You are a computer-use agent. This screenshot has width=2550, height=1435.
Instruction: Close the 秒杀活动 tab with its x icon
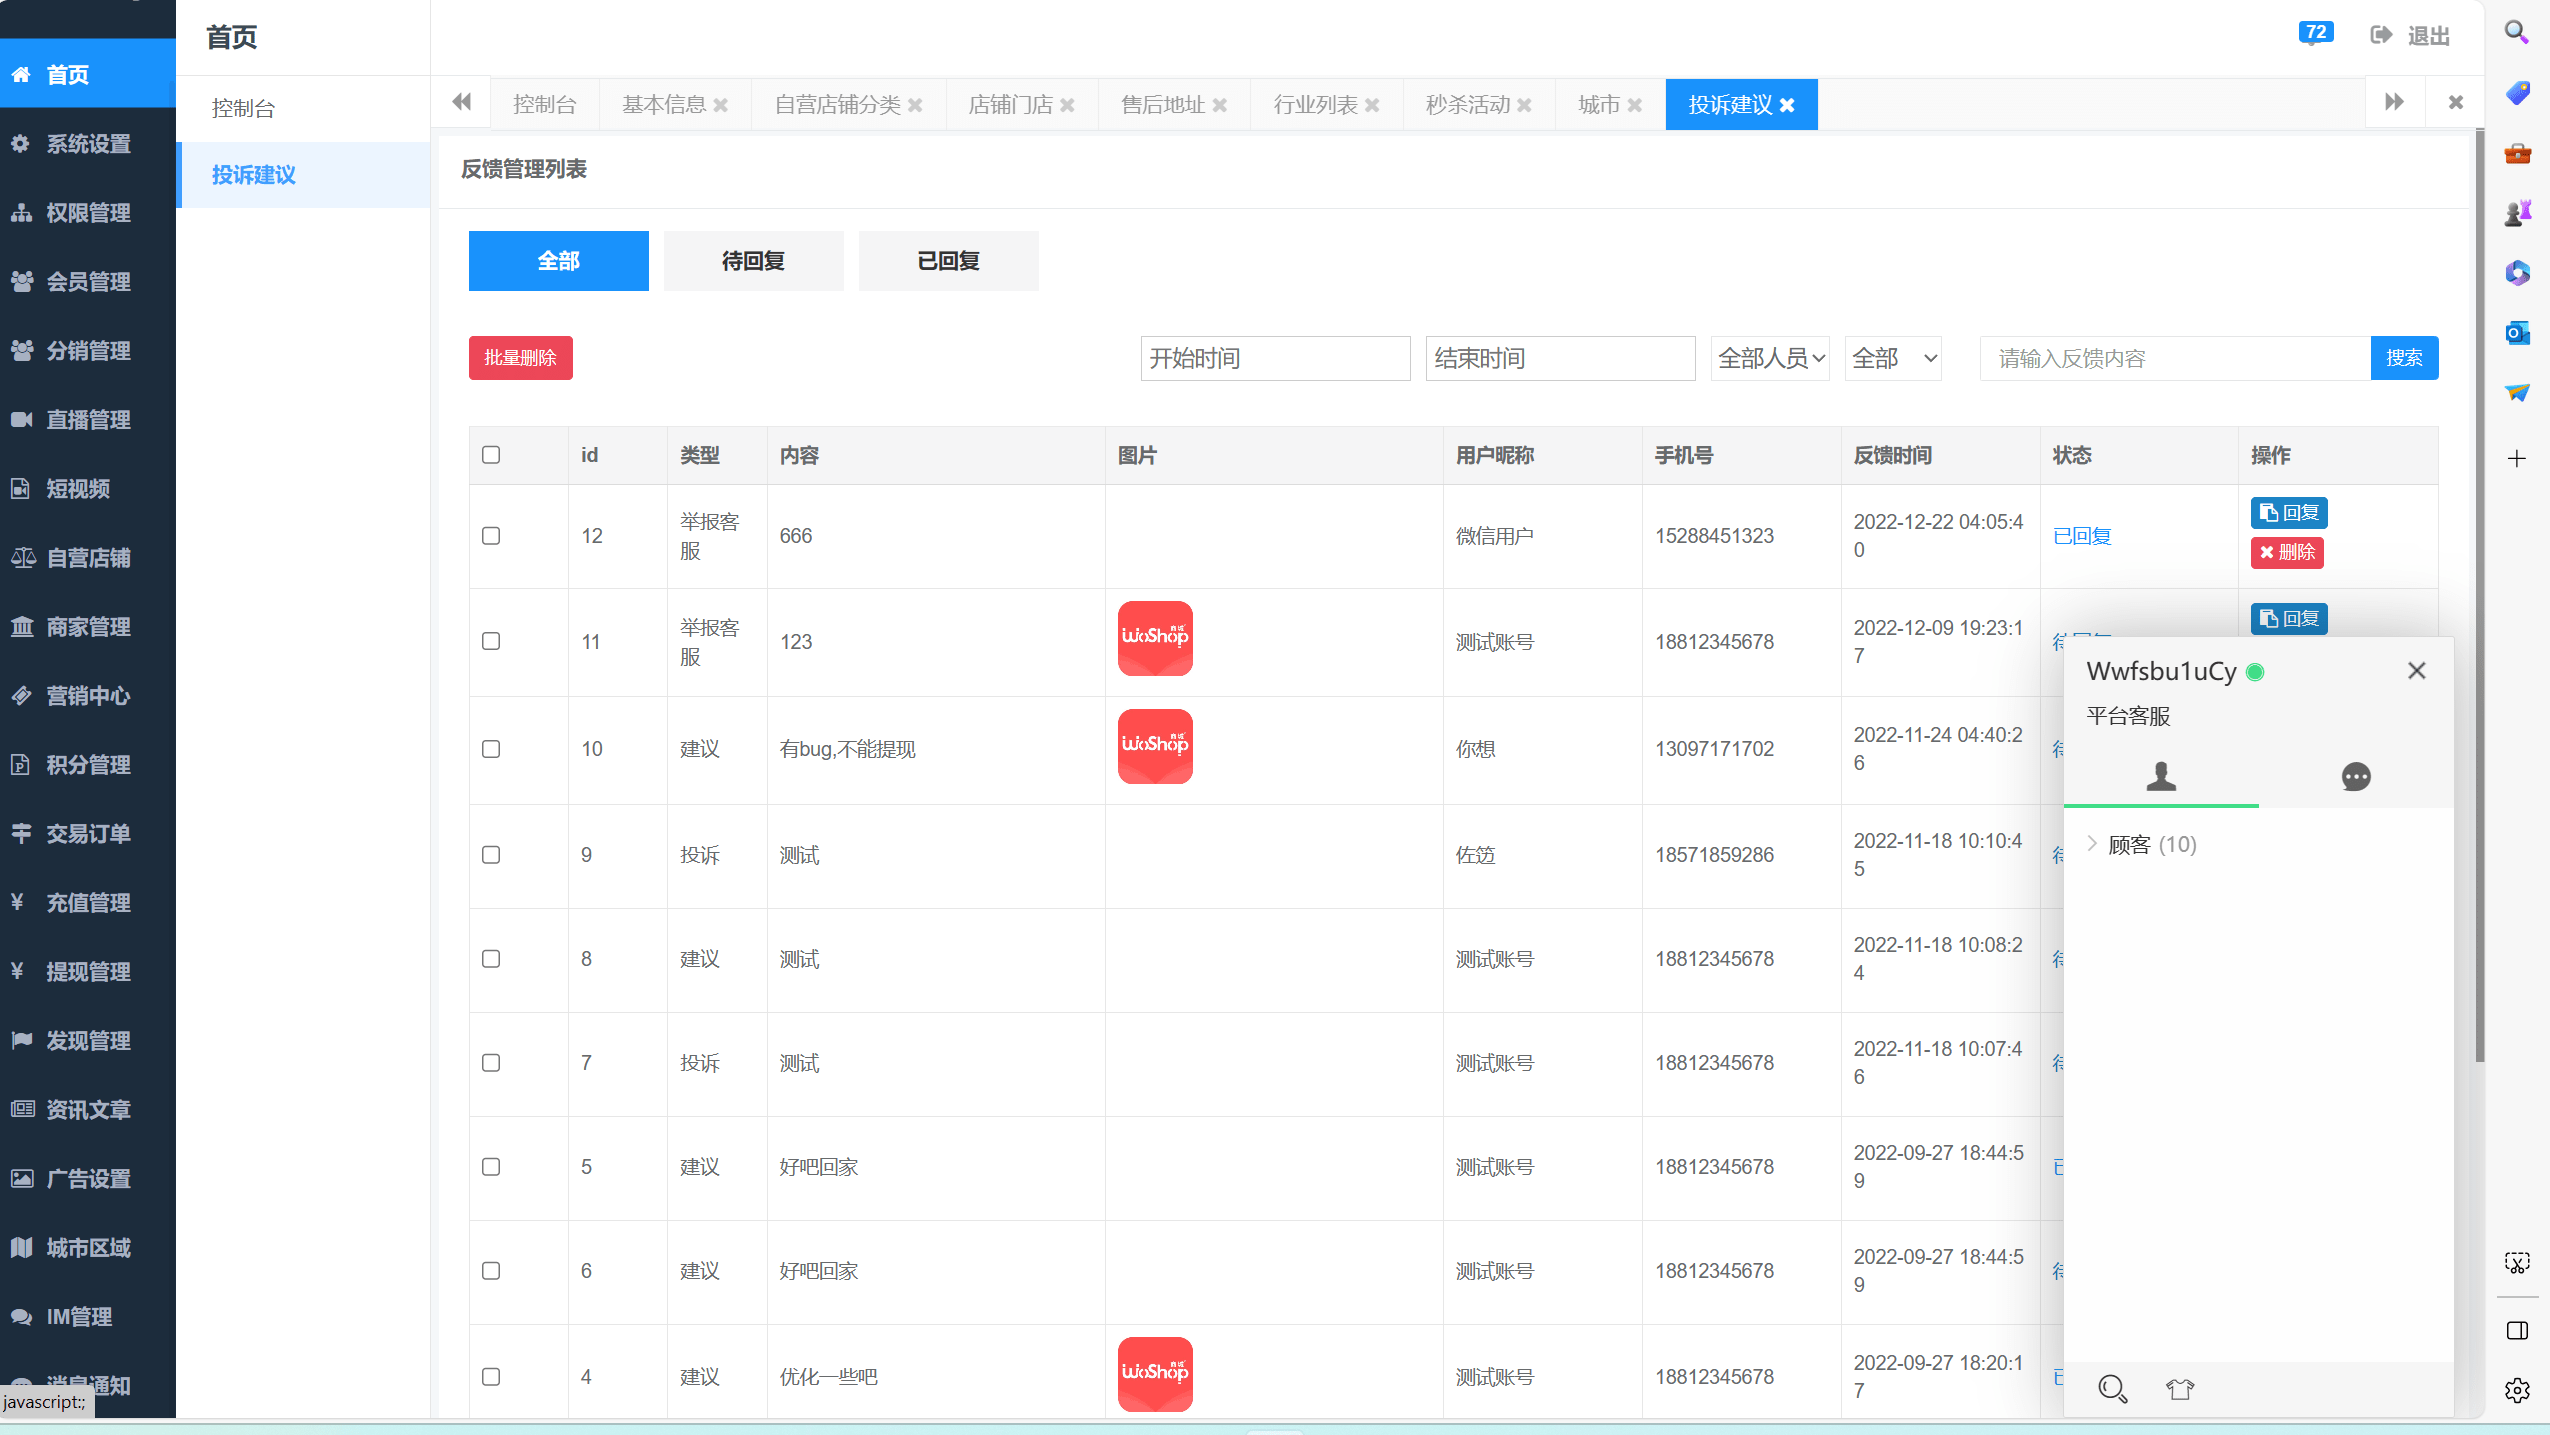[1524, 105]
